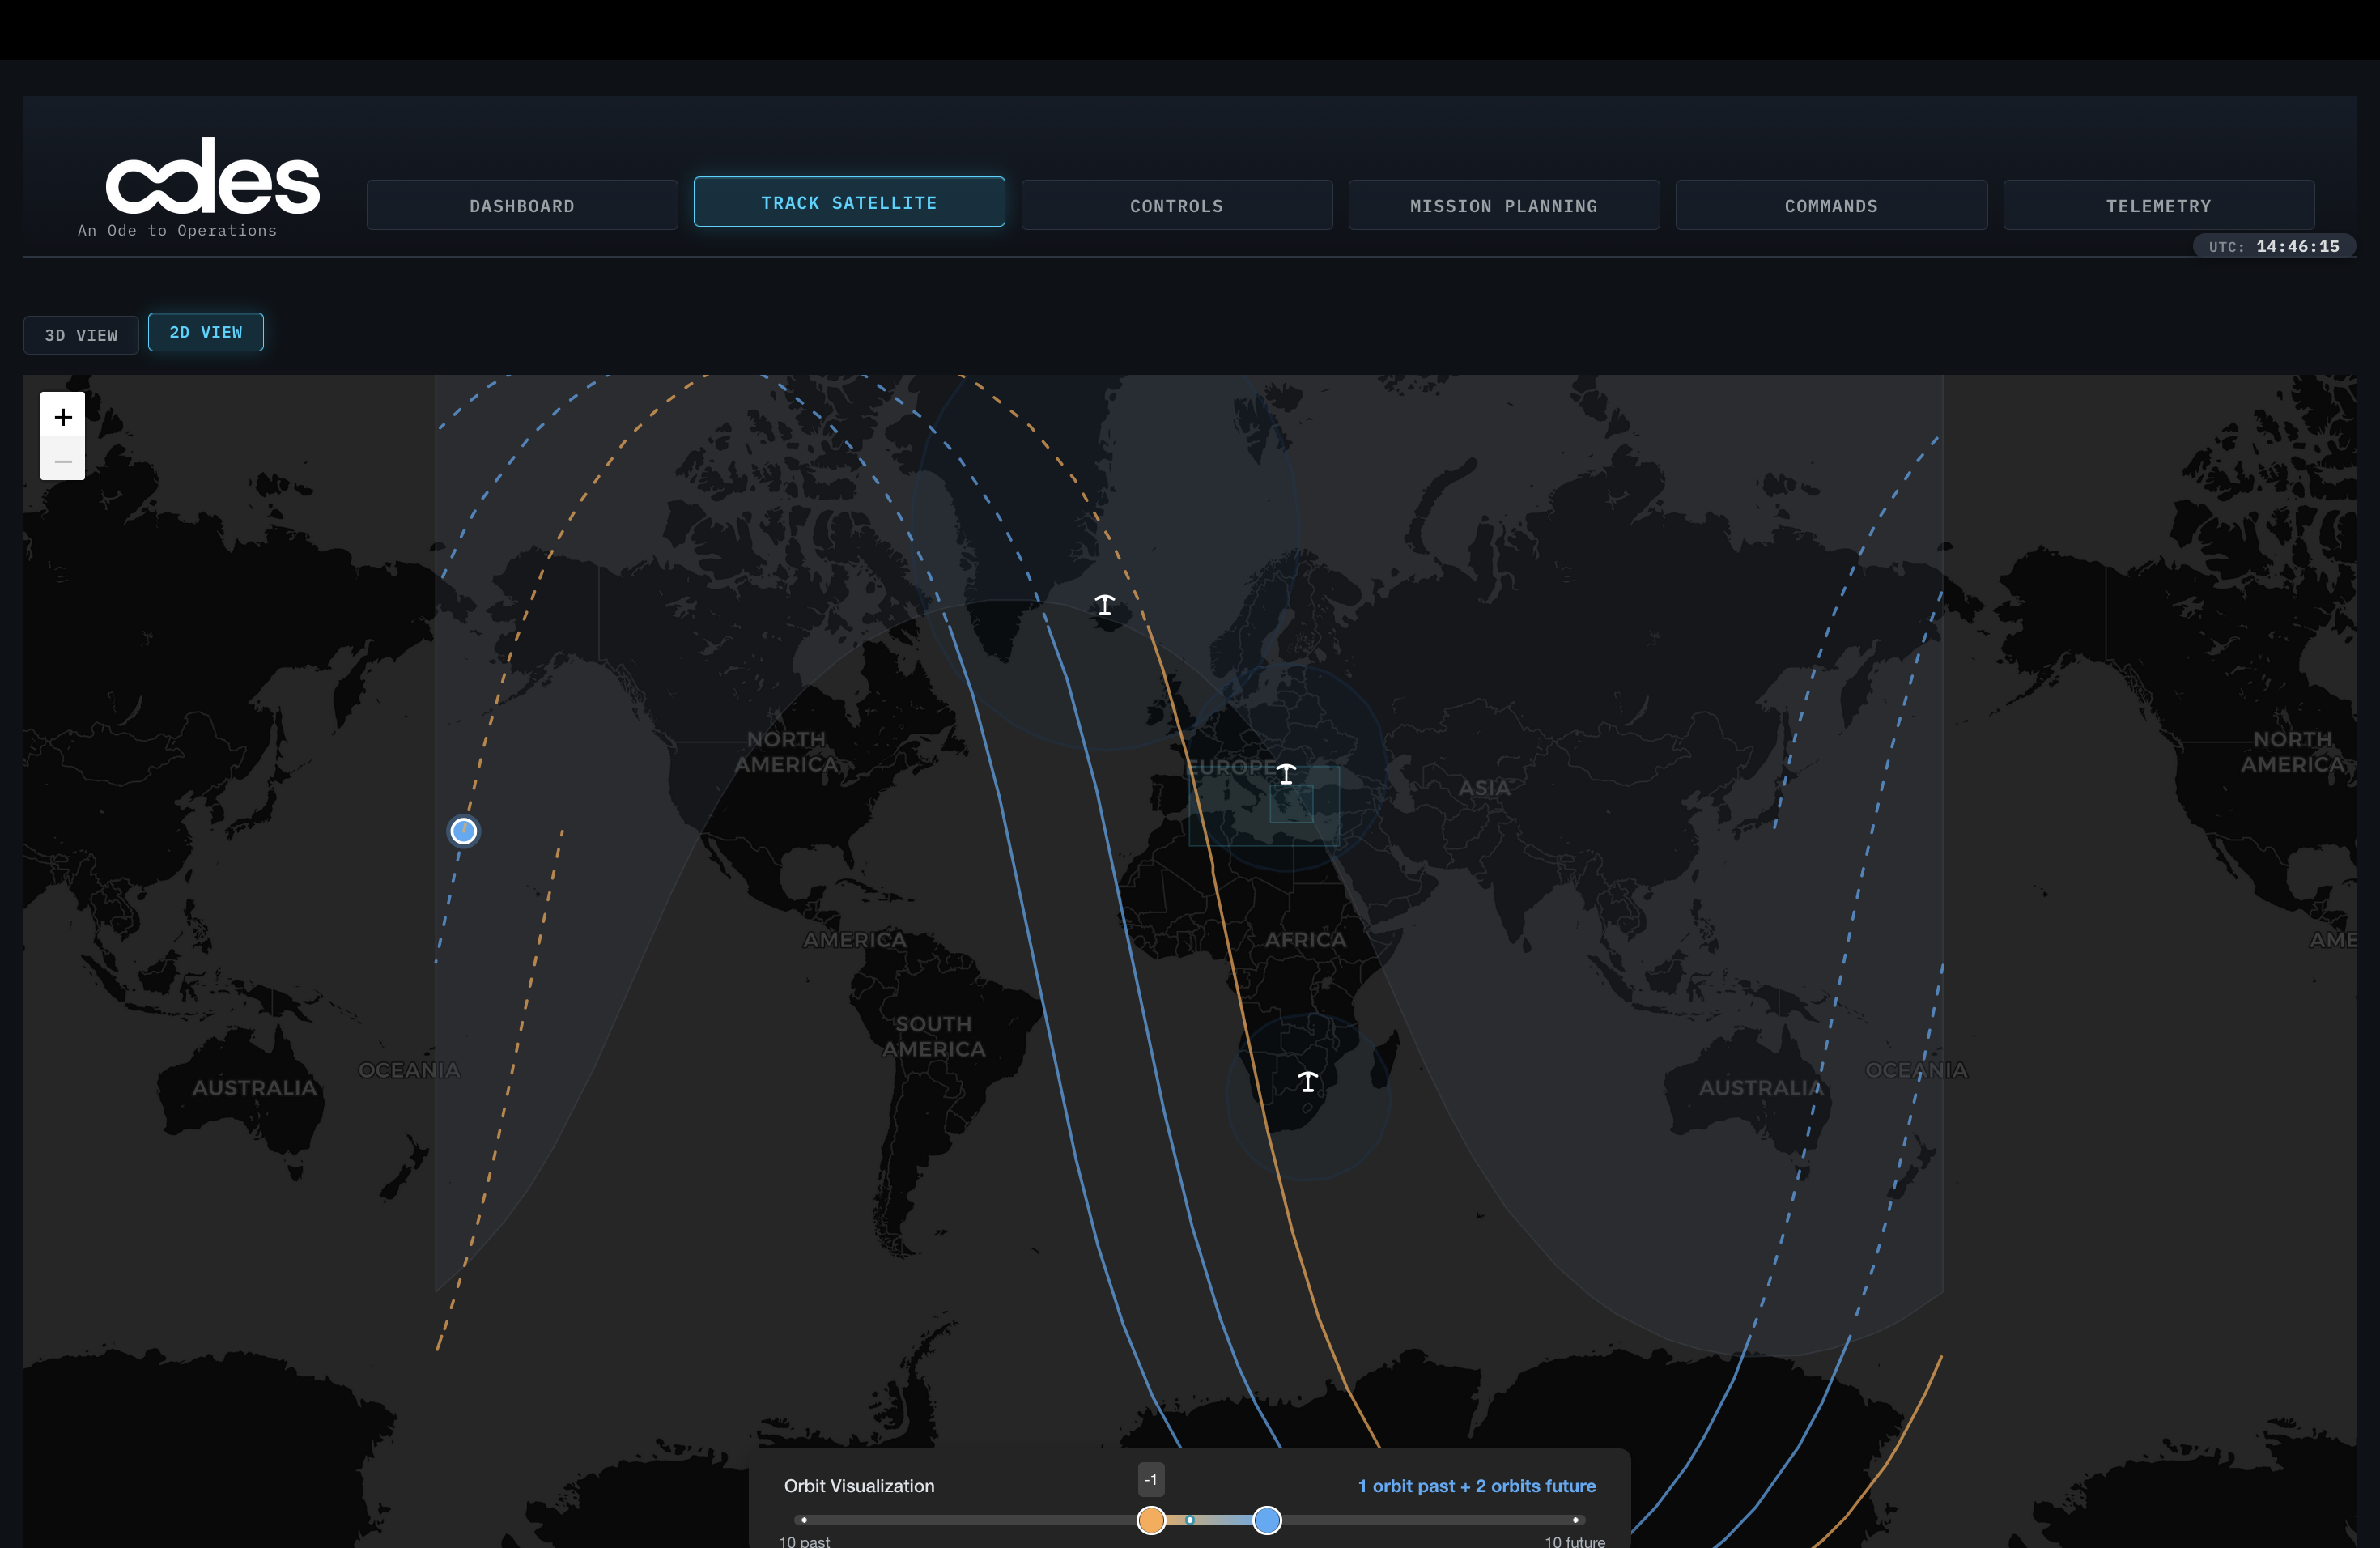This screenshot has width=2380, height=1548.
Task: Click the small highlighted square region over Europe
Action: (x=1291, y=805)
